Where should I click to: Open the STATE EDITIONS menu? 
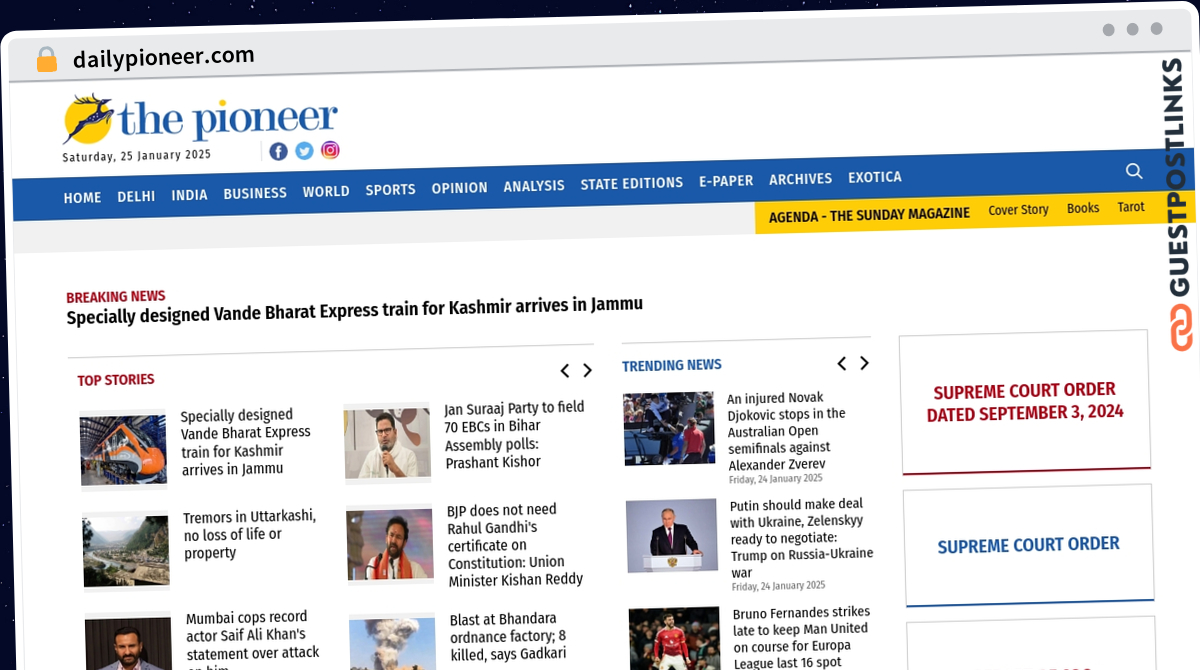pos(632,183)
